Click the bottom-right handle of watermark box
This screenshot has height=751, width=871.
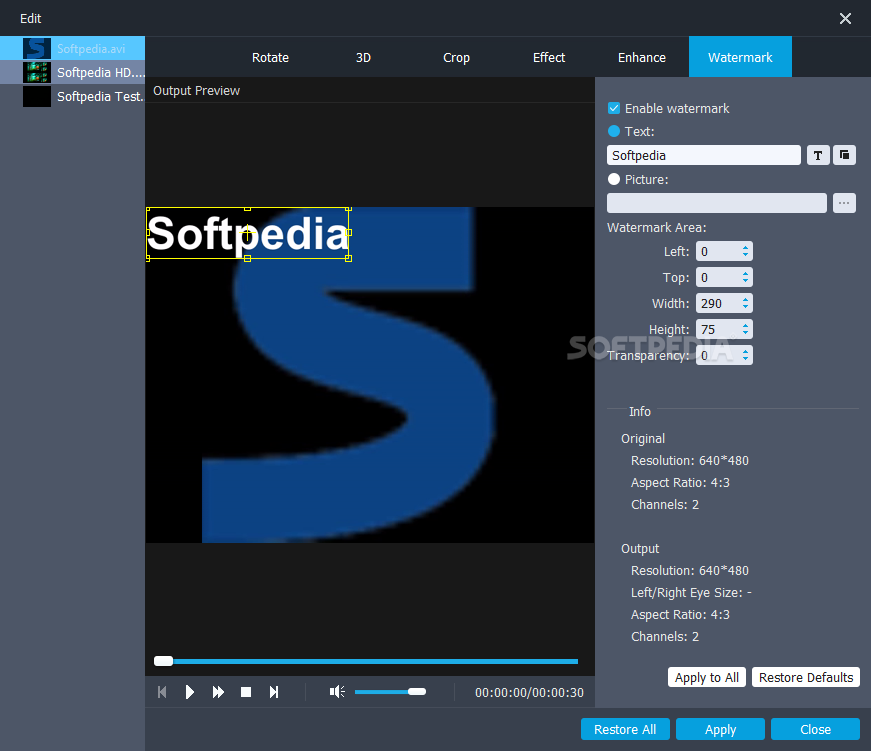pyautogui.click(x=348, y=258)
